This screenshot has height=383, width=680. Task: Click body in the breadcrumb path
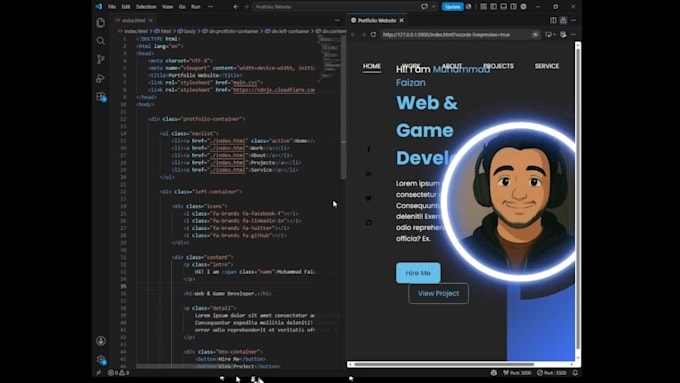click(187, 31)
